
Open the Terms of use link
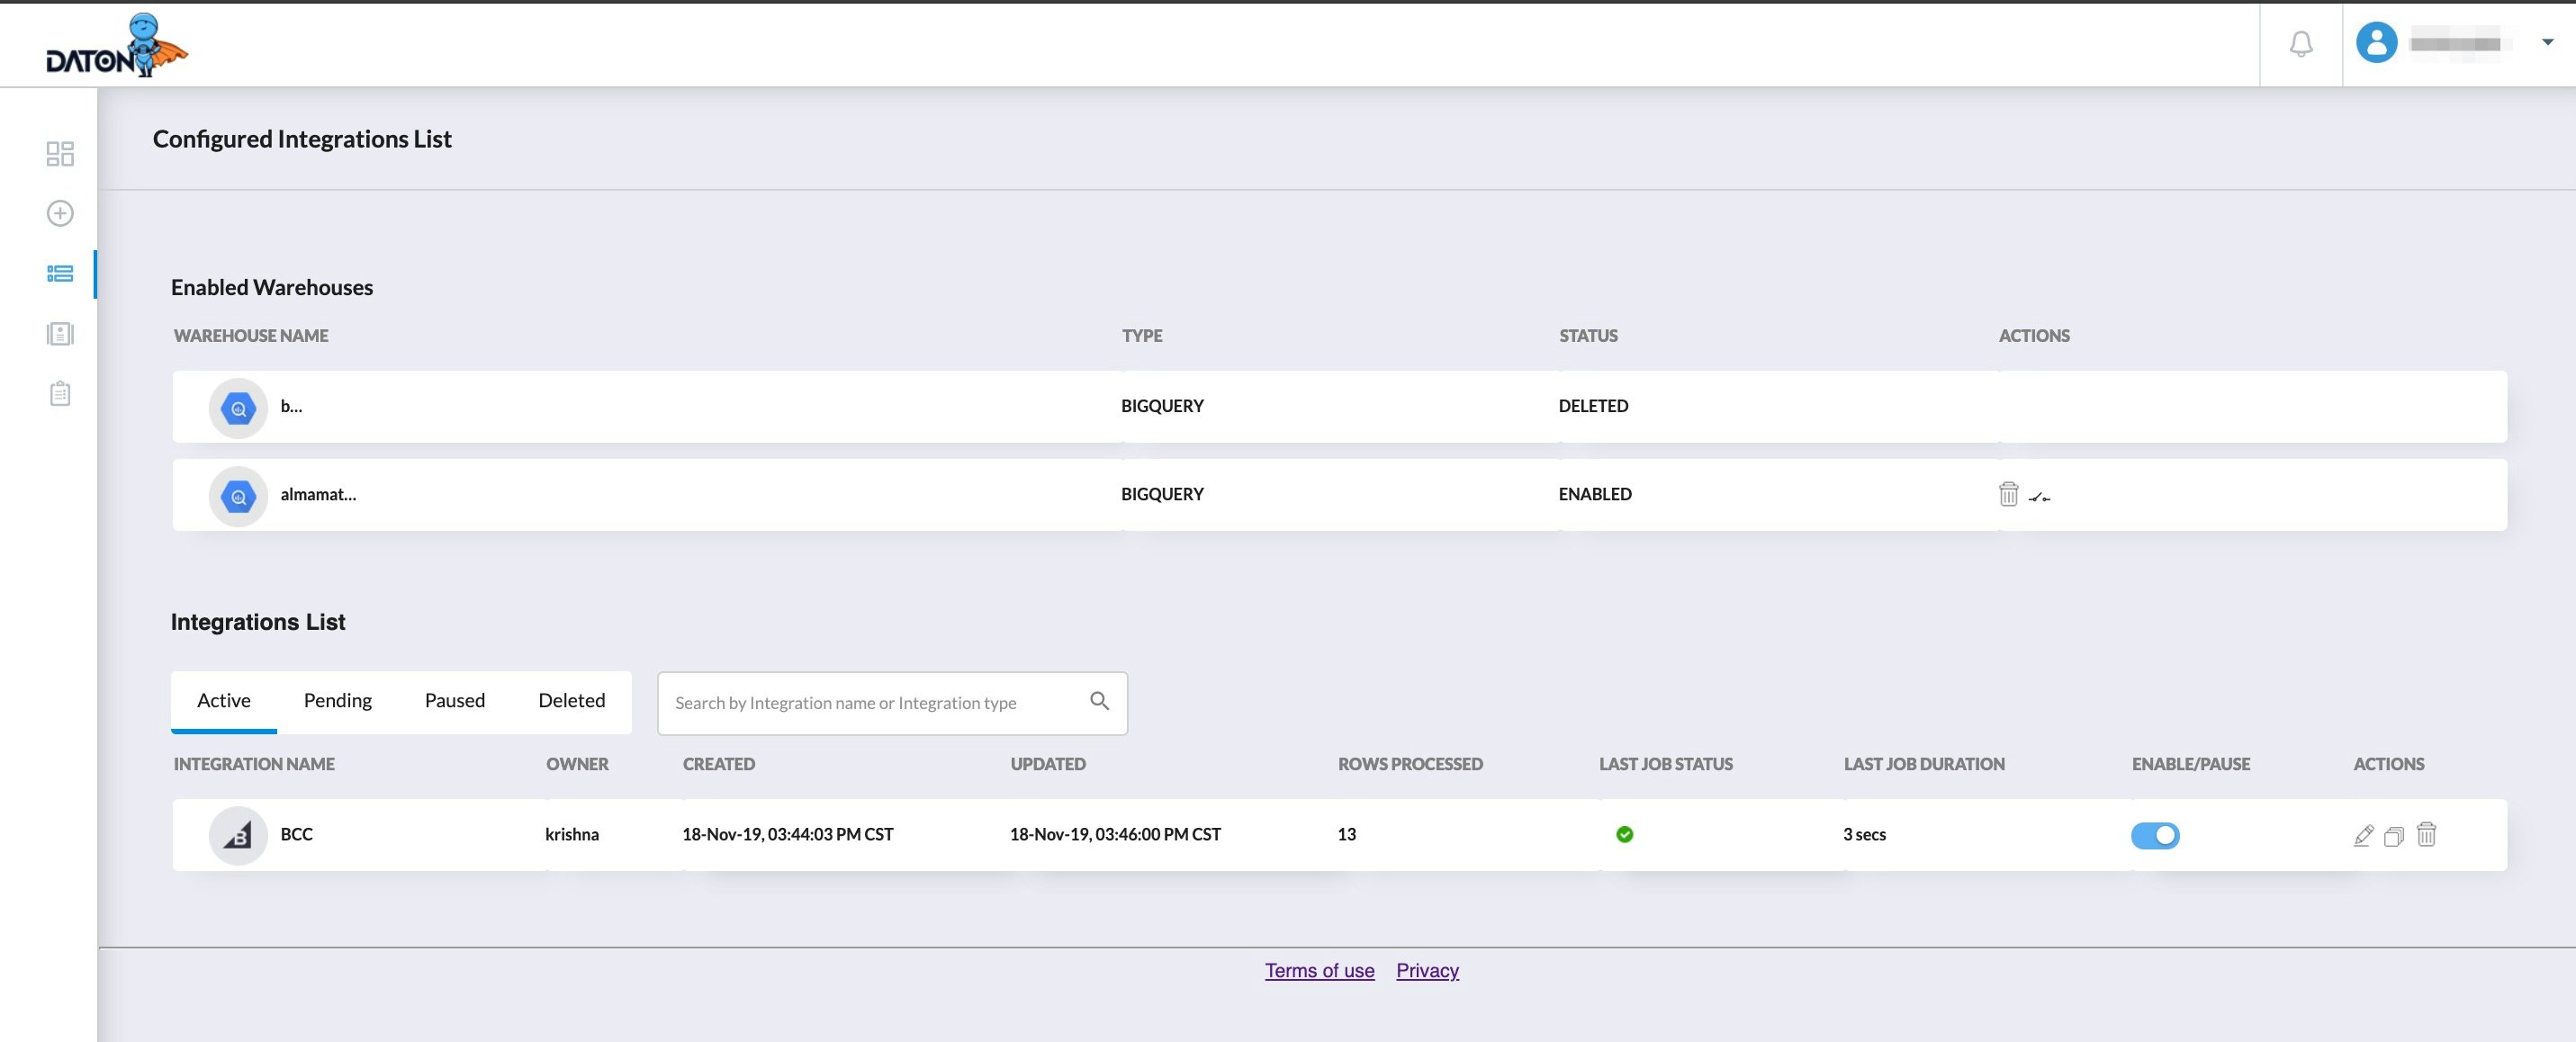[1319, 970]
